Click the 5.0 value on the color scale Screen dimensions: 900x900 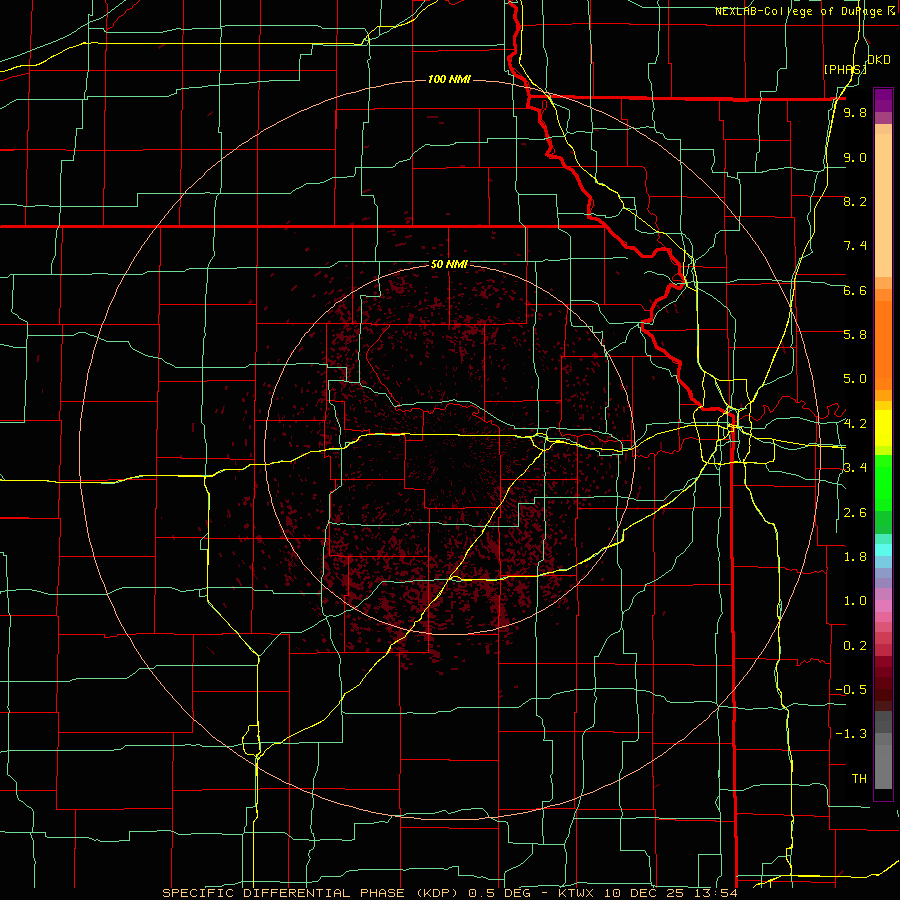point(855,379)
